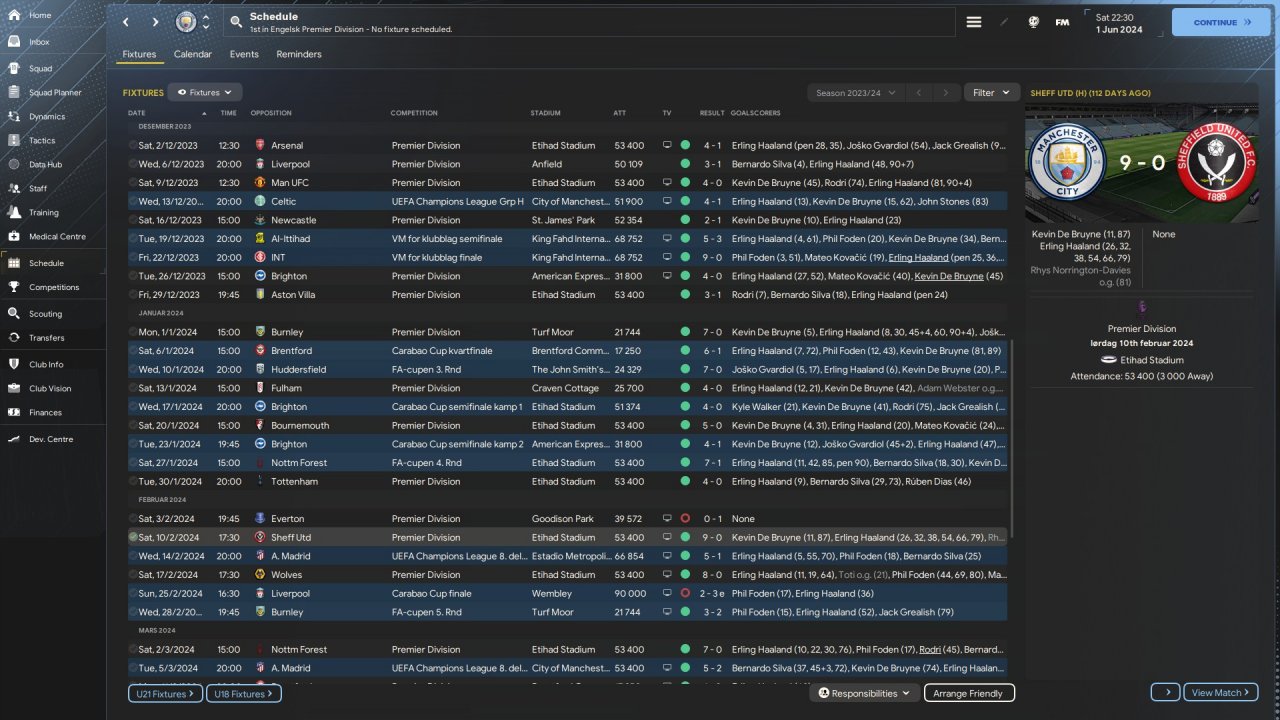This screenshot has height=720, width=1280.
Task: Open Medical Centre from the sidebar
Action: (15, 237)
